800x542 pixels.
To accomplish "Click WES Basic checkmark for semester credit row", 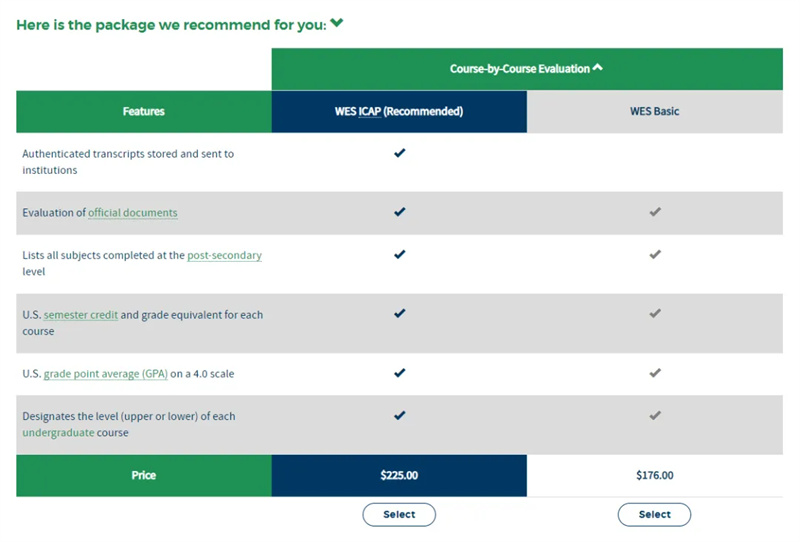I will click(655, 314).
